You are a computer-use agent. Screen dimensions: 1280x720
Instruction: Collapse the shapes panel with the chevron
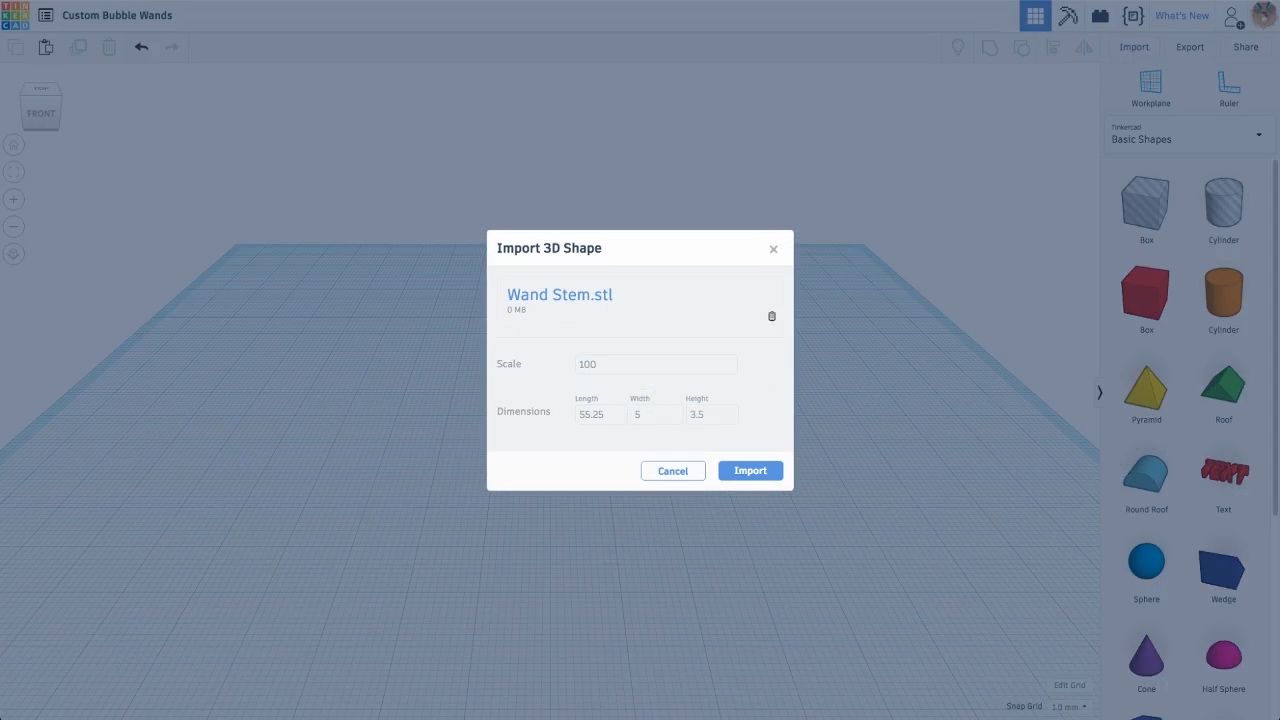1099,393
